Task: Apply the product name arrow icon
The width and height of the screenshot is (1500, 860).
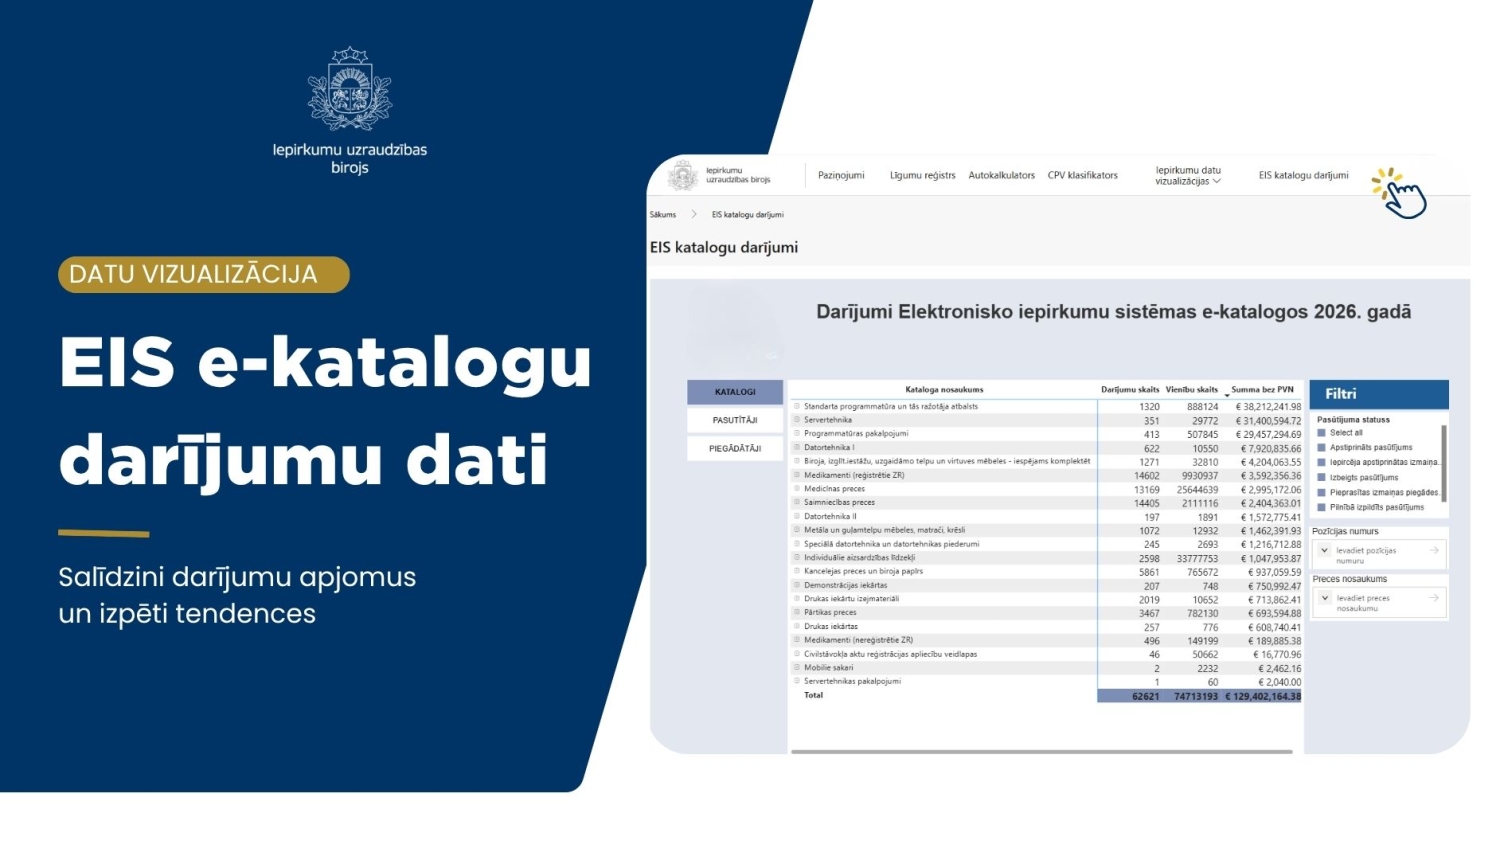Action: pos(1434,598)
